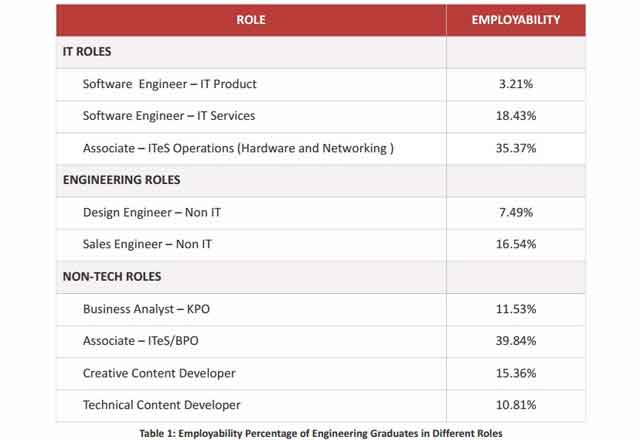Select the 39.84% employability value
The image size is (640, 440).
pos(517,341)
